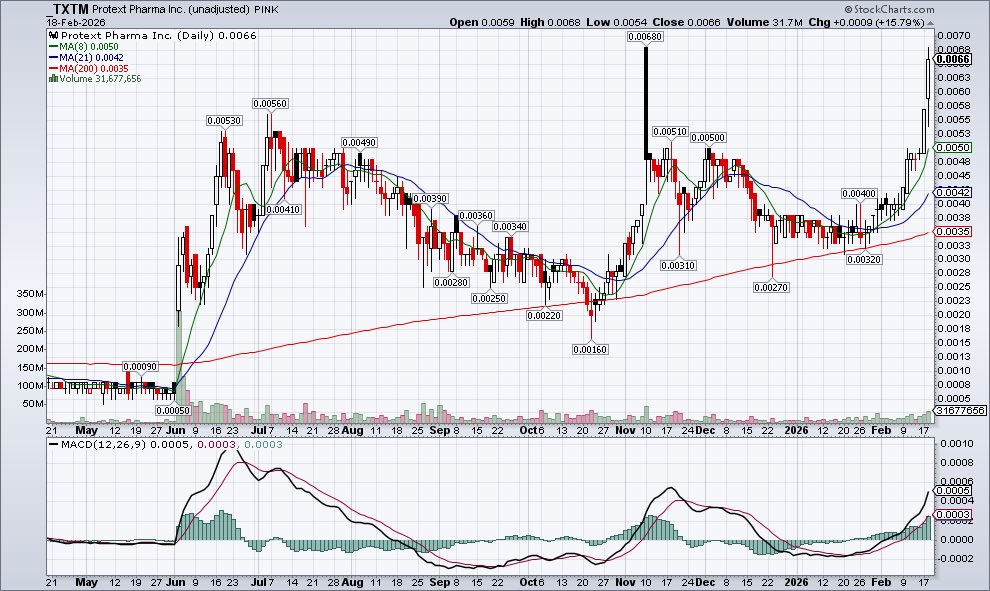The height and width of the screenshot is (591, 990).
Task: Click the 0.0066 last price tag on axis
Action: click(953, 60)
